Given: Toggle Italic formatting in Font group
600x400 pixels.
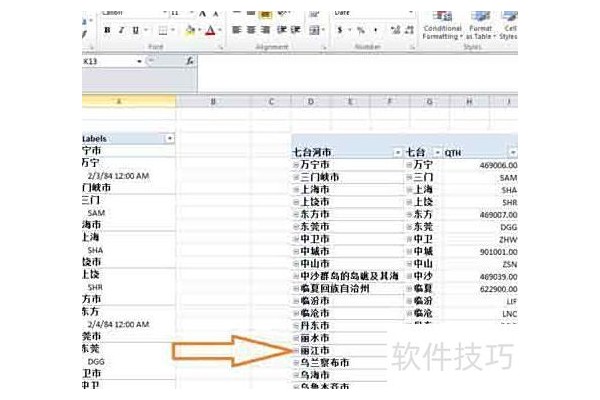Looking at the screenshot, I should point(121,30).
